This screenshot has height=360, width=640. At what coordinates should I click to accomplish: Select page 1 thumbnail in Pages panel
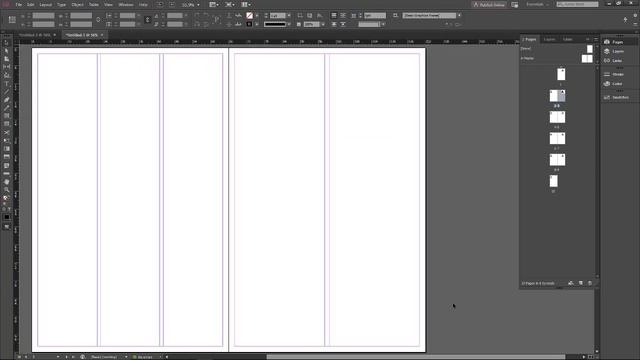pyautogui.click(x=561, y=74)
